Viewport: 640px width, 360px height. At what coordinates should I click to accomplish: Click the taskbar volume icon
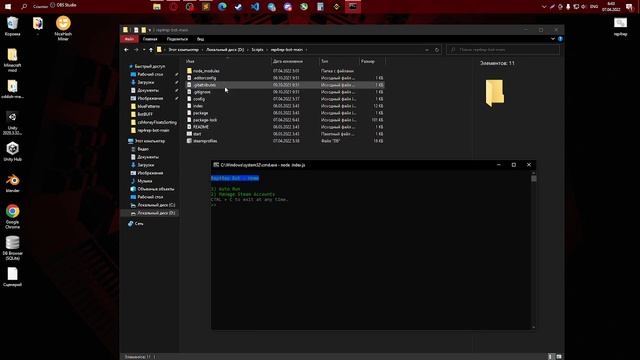point(583,7)
